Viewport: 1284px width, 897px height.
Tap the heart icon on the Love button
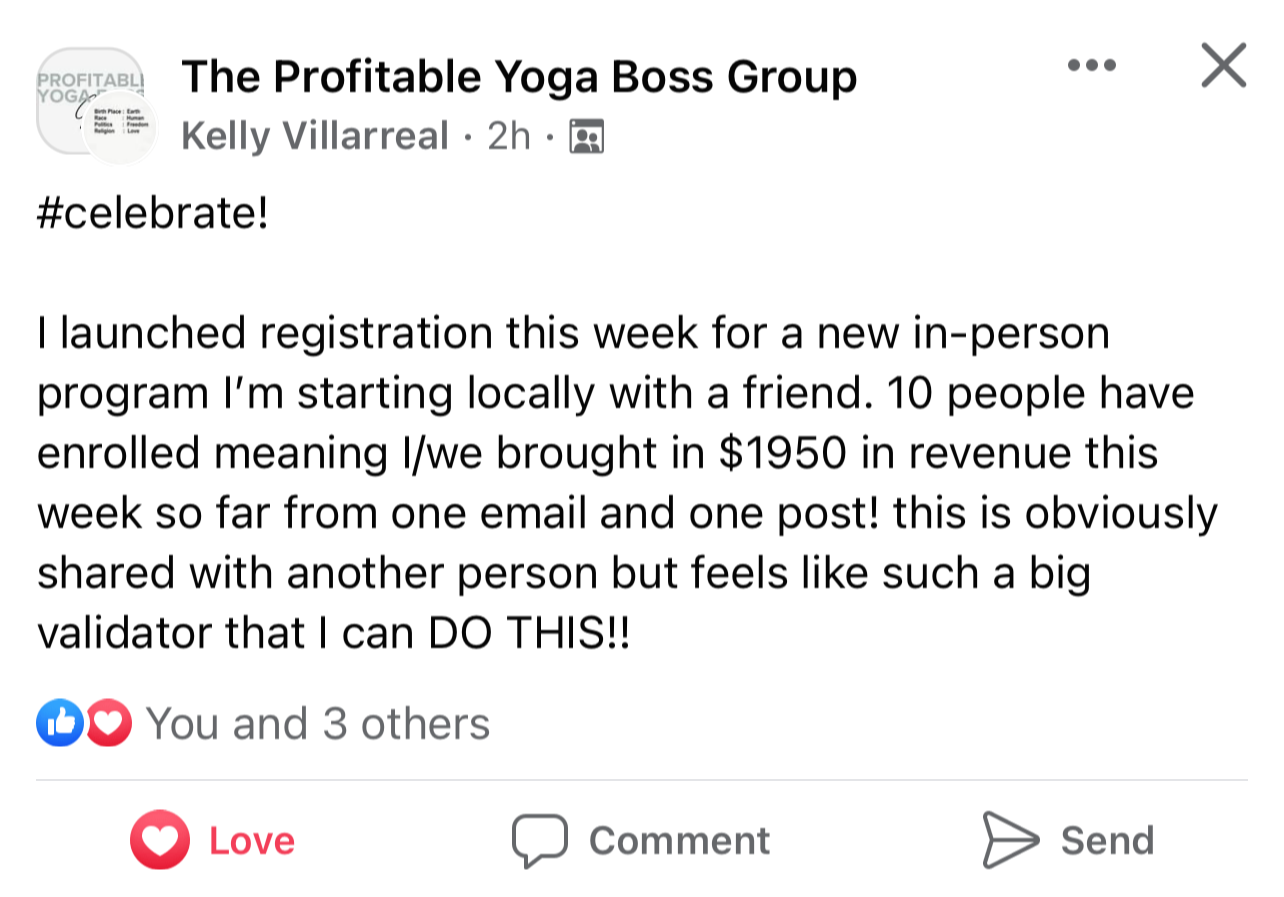[159, 840]
